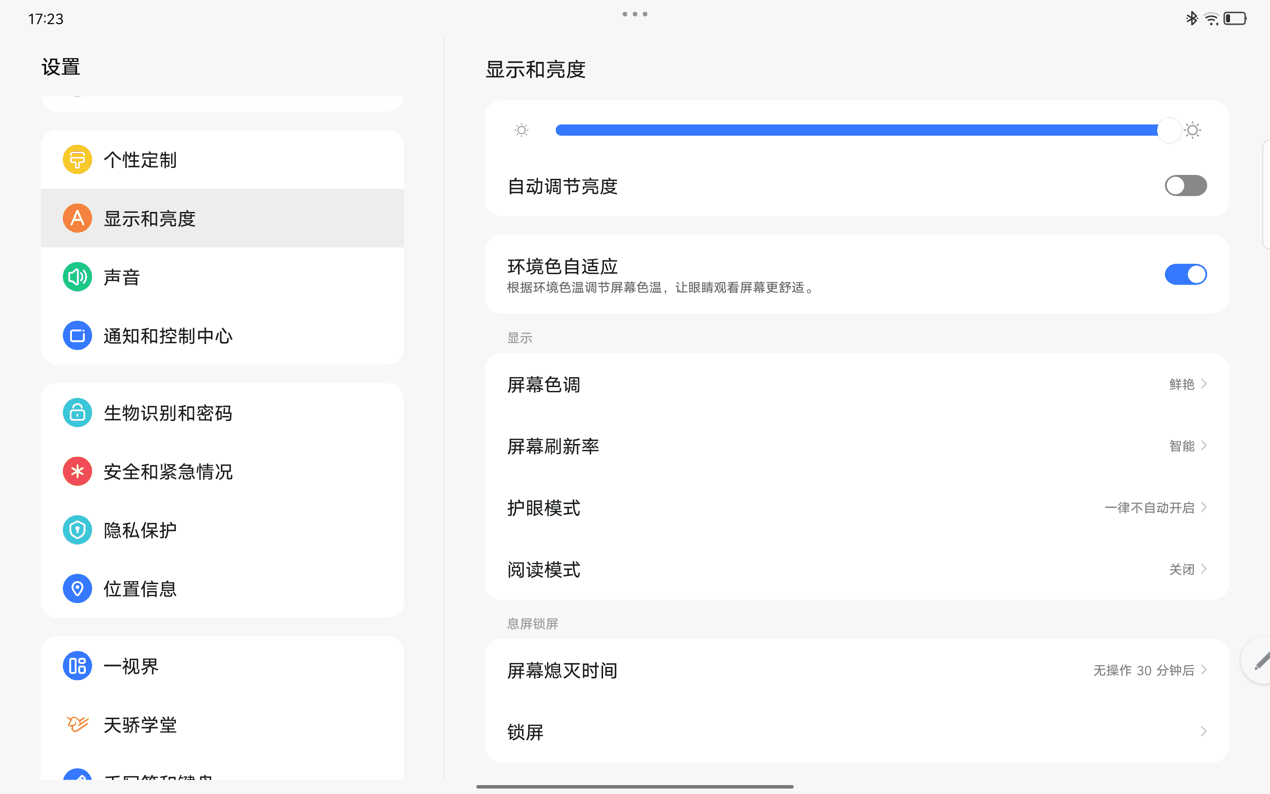Expand the 阅读模式 setting
The image size is (1270, 794).
click(1202, 569)
